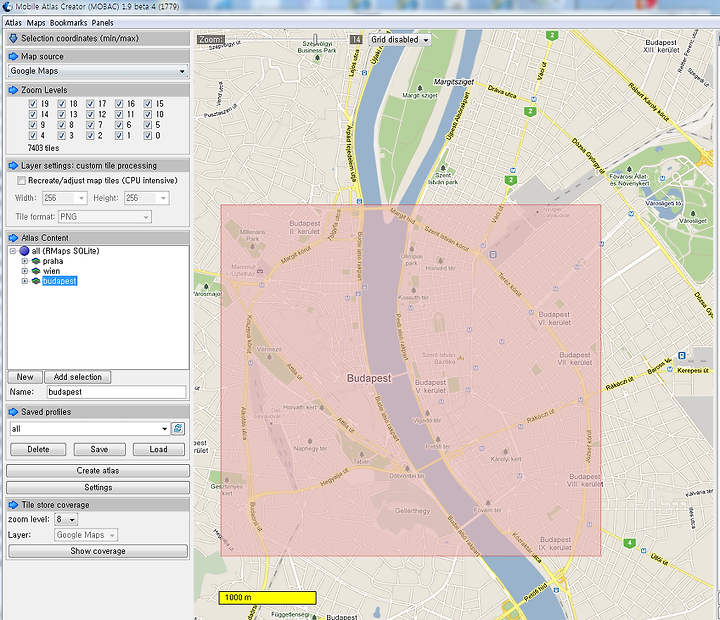
Task: Click the layer icon beside 'wien'
Action: coord(36,271)
